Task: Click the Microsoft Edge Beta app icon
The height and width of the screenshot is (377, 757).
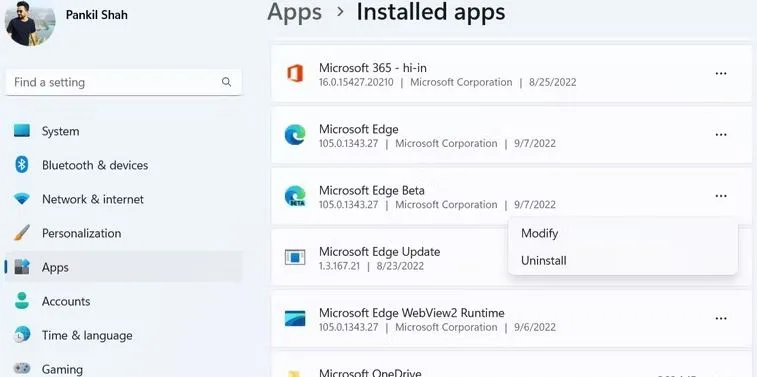Action: pyautogui.click(x=294, y=196)
